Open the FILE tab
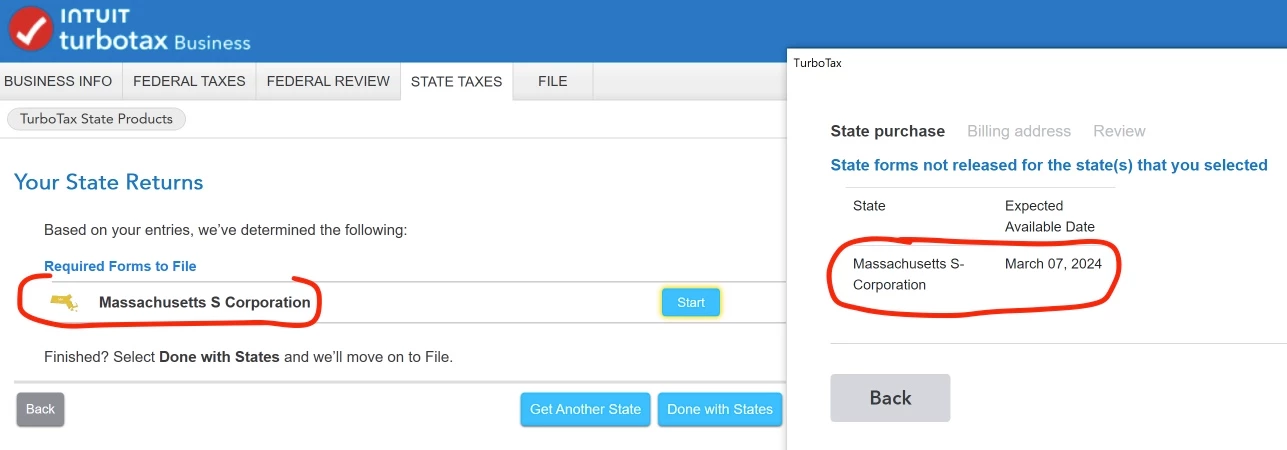The width and height of the screenshot is (1287, 450). tap(553, 81)
